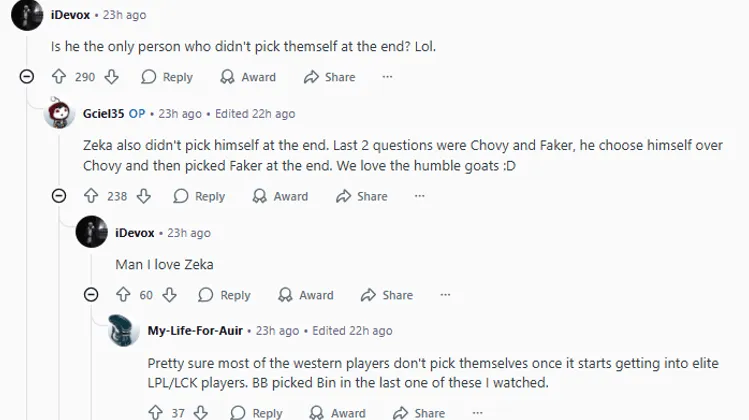Open more options on Gciel35's comment
Image resolution: width=749 pixels, height=420 pixels.
tap(419, 196)
